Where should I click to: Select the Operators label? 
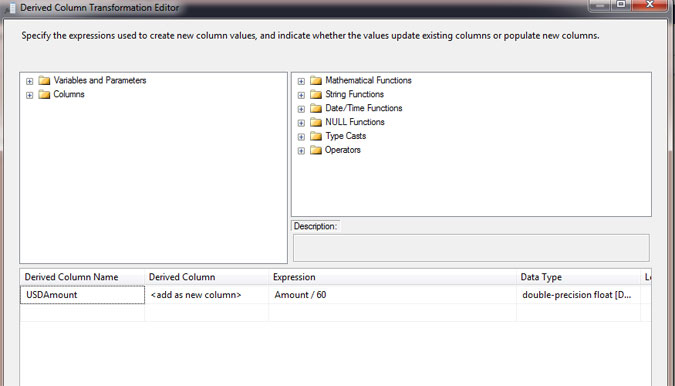tap(343, 150)
